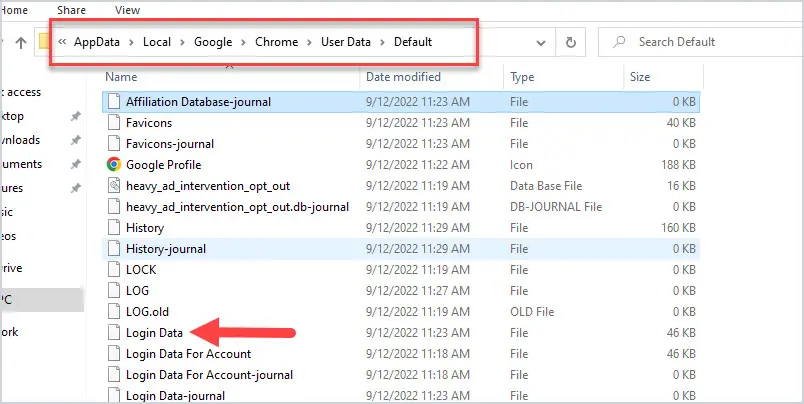Select the Login Data file name

[154, 333]
